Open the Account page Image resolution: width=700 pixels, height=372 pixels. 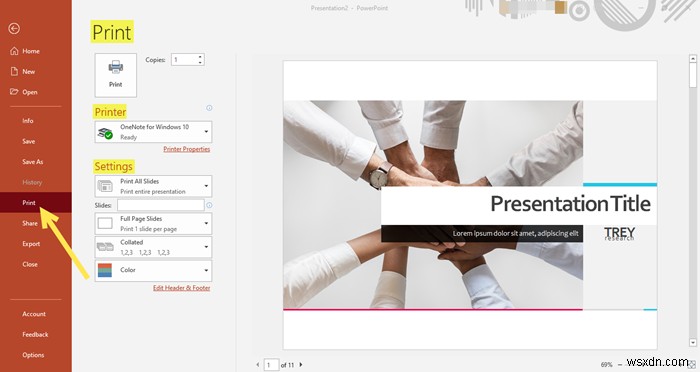[34, 314]
